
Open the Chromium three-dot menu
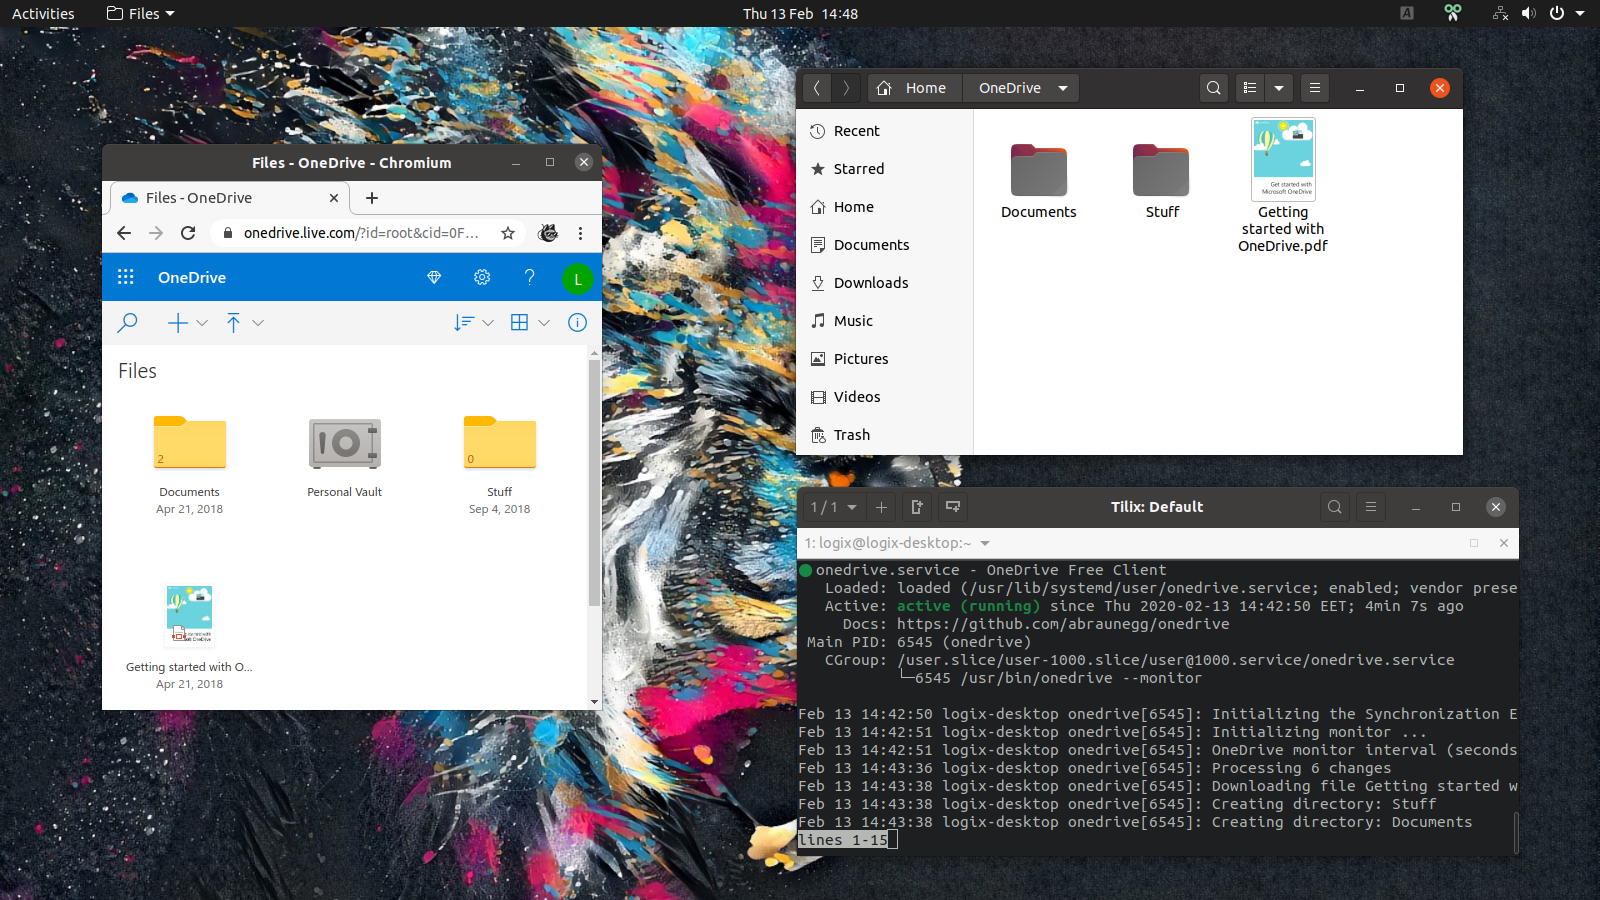pos(580,233)
